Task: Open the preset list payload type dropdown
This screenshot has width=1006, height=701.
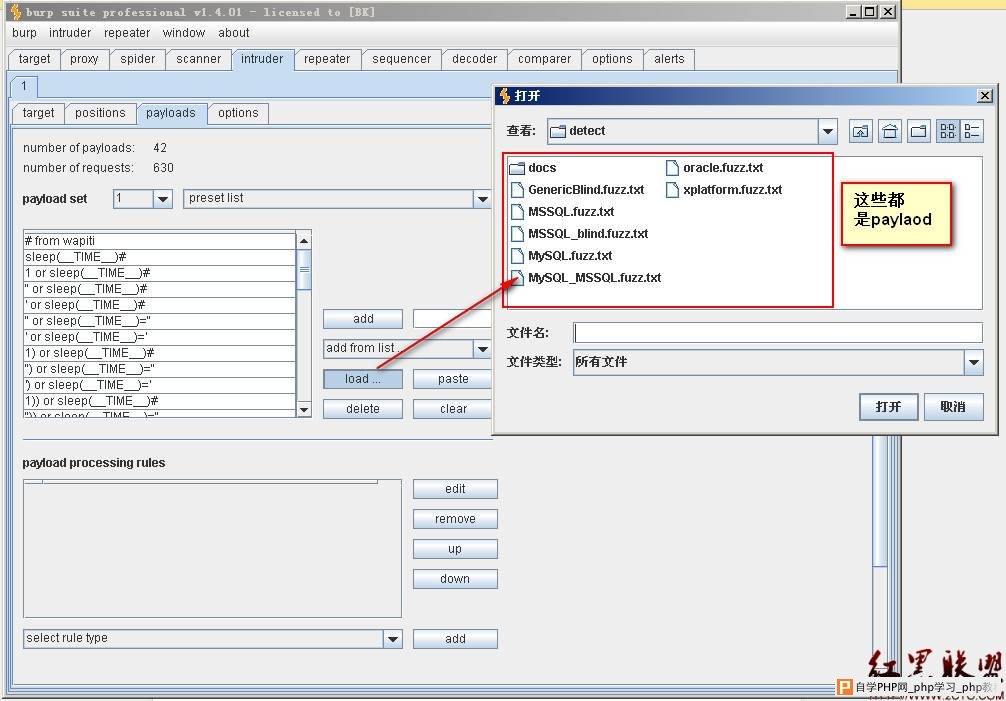Action: 482,199
